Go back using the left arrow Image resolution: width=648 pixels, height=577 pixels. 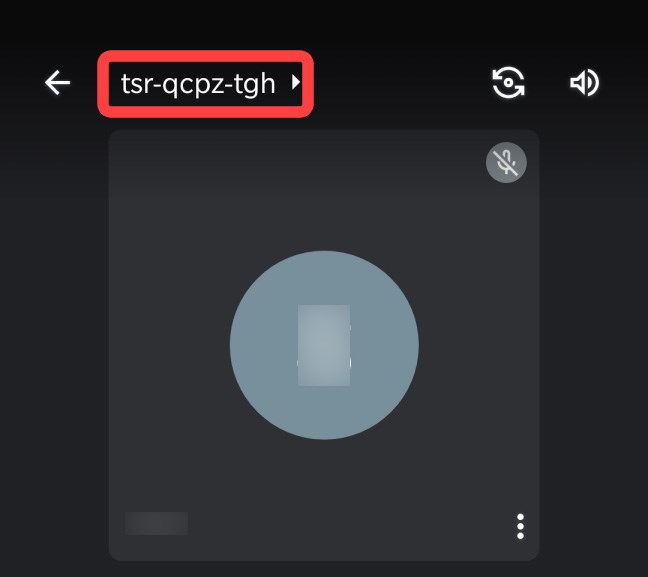click(x=57, y=83)
